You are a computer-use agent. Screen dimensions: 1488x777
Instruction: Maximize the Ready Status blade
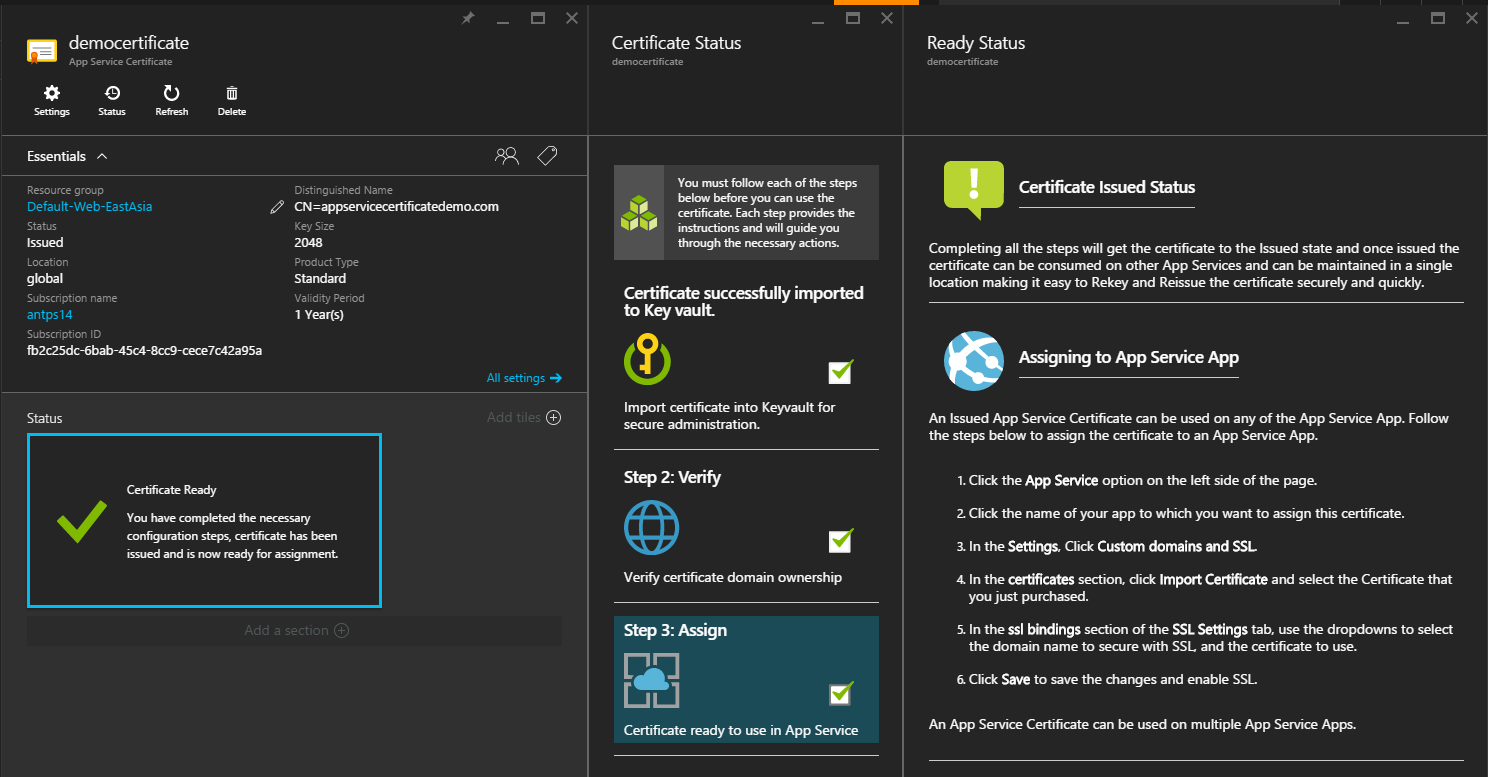[x=1437, y=18]
